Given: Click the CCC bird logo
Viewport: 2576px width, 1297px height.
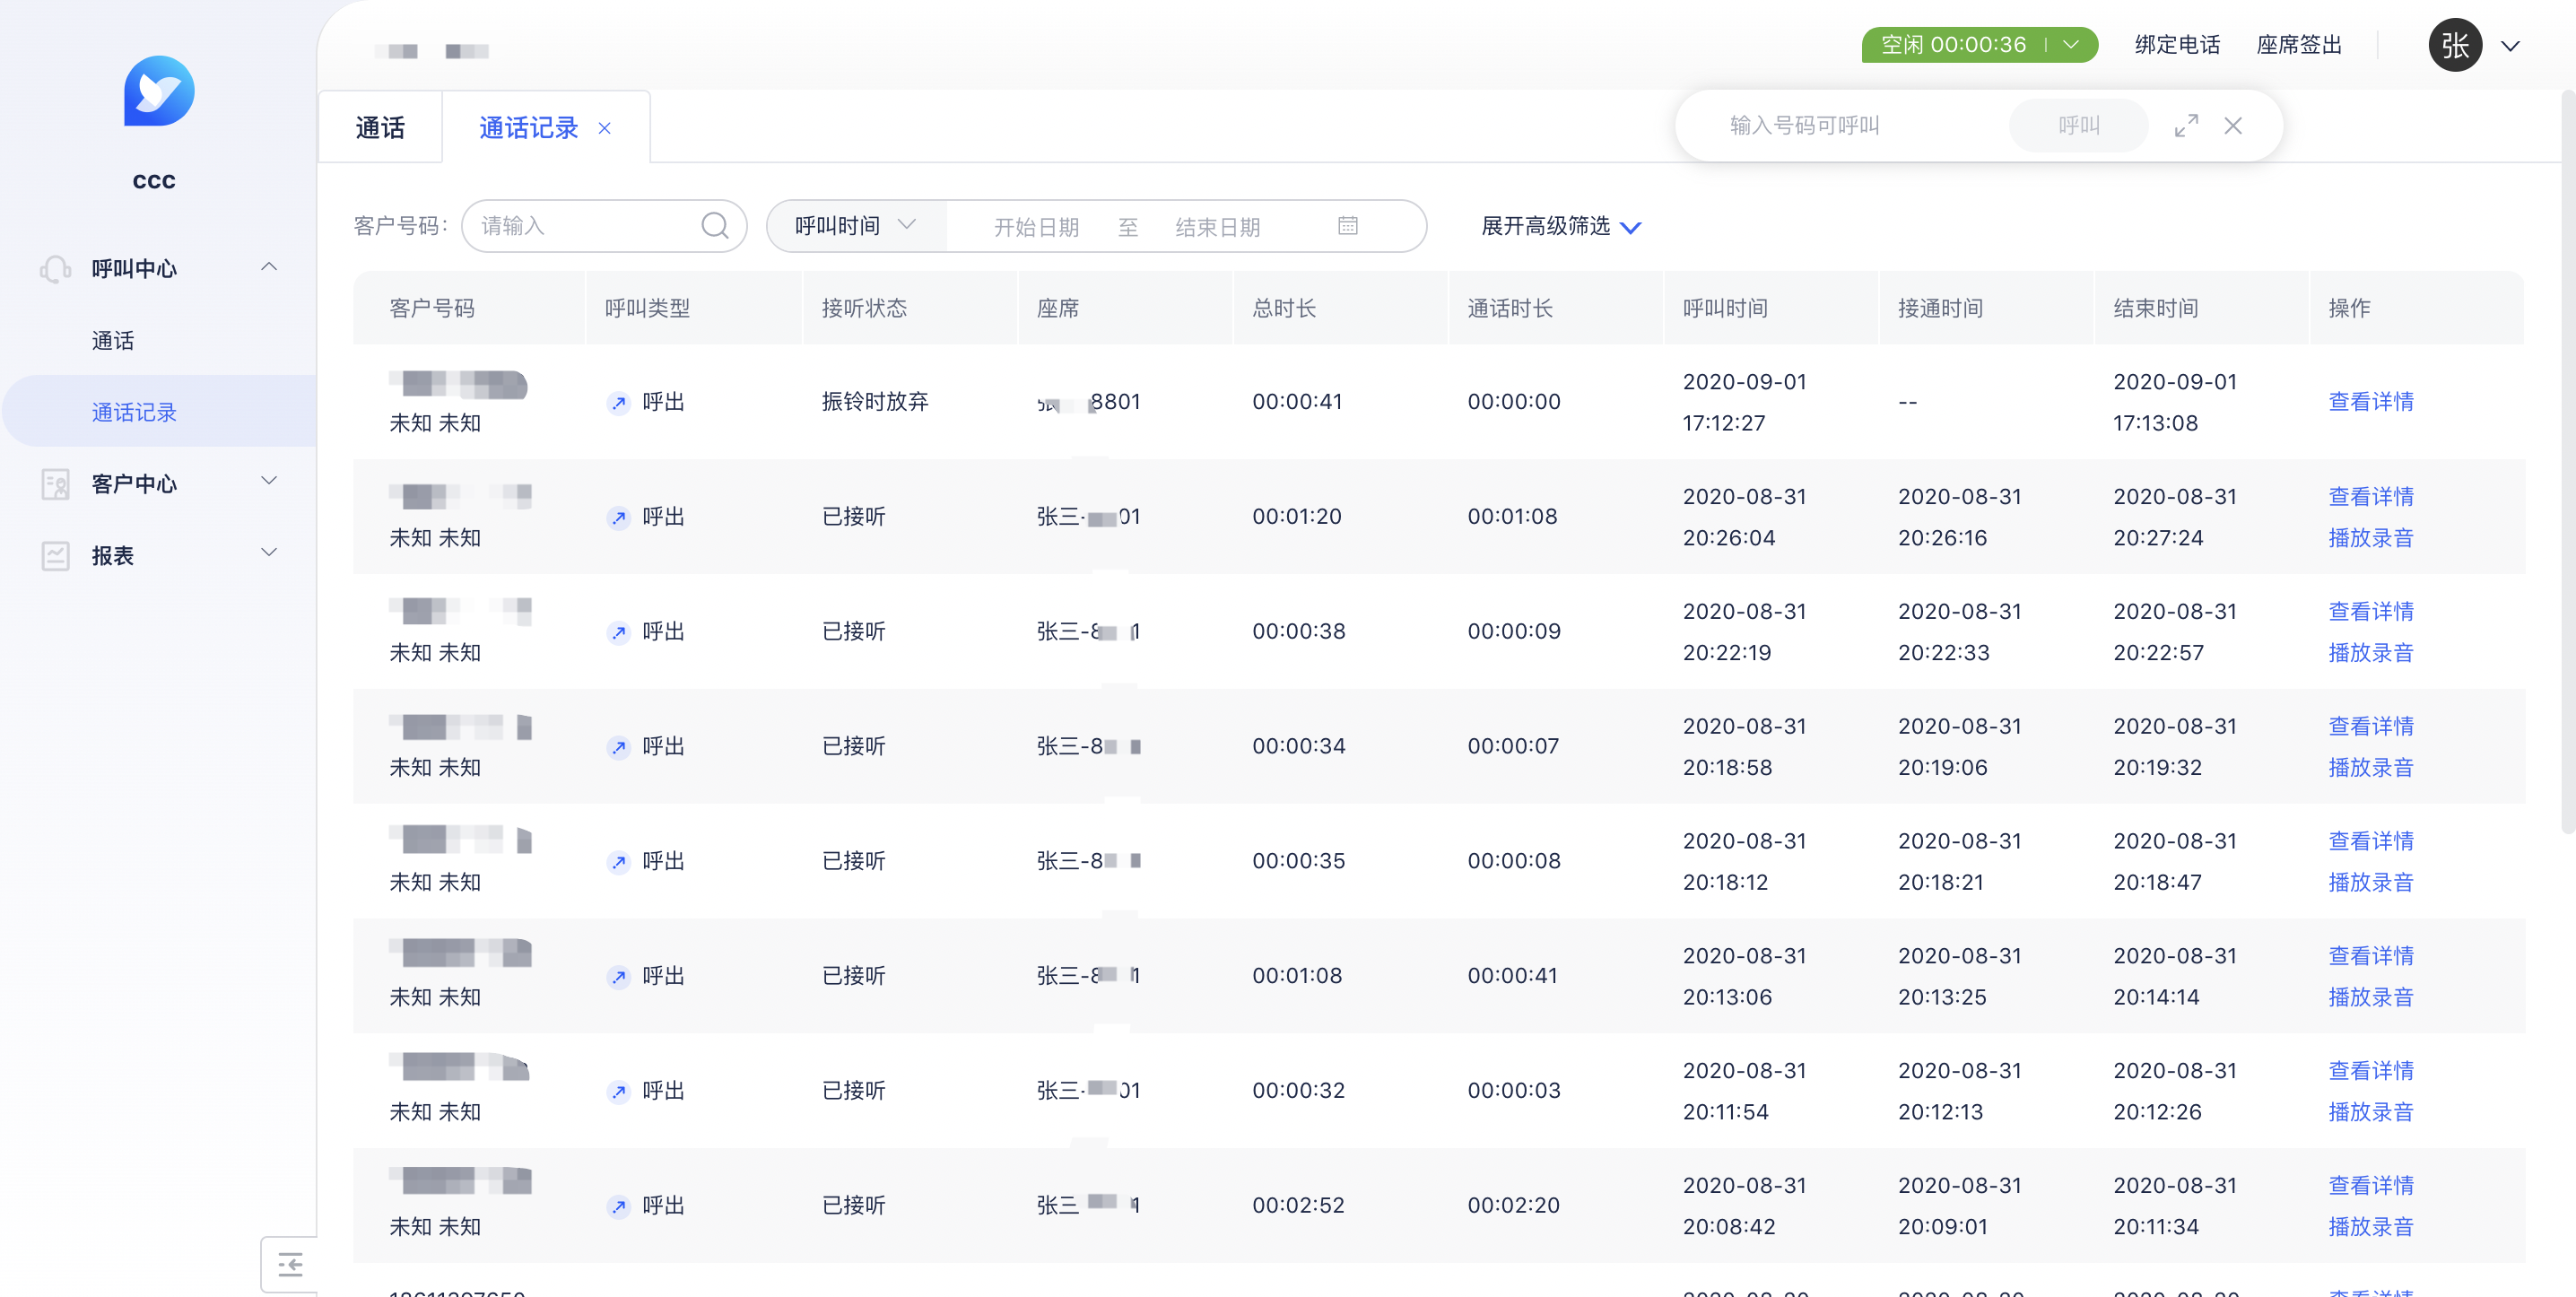Looking at the screenshot, I should [159, 91].
